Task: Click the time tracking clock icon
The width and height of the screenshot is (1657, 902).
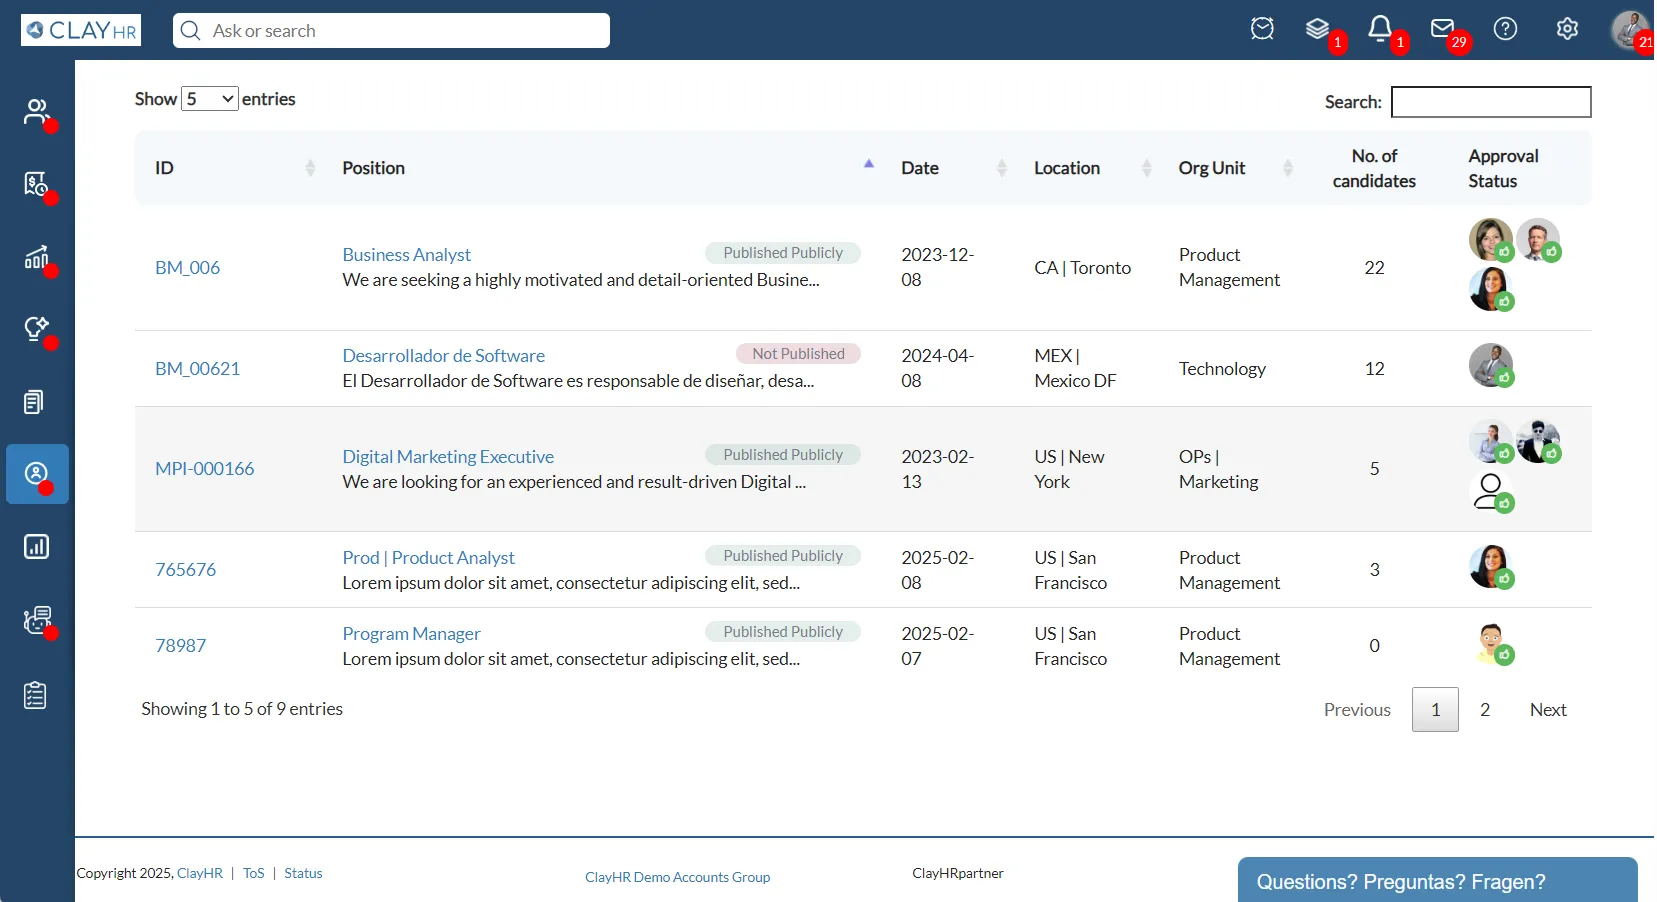Action: pyautogui.click(x=1262, y=29)
